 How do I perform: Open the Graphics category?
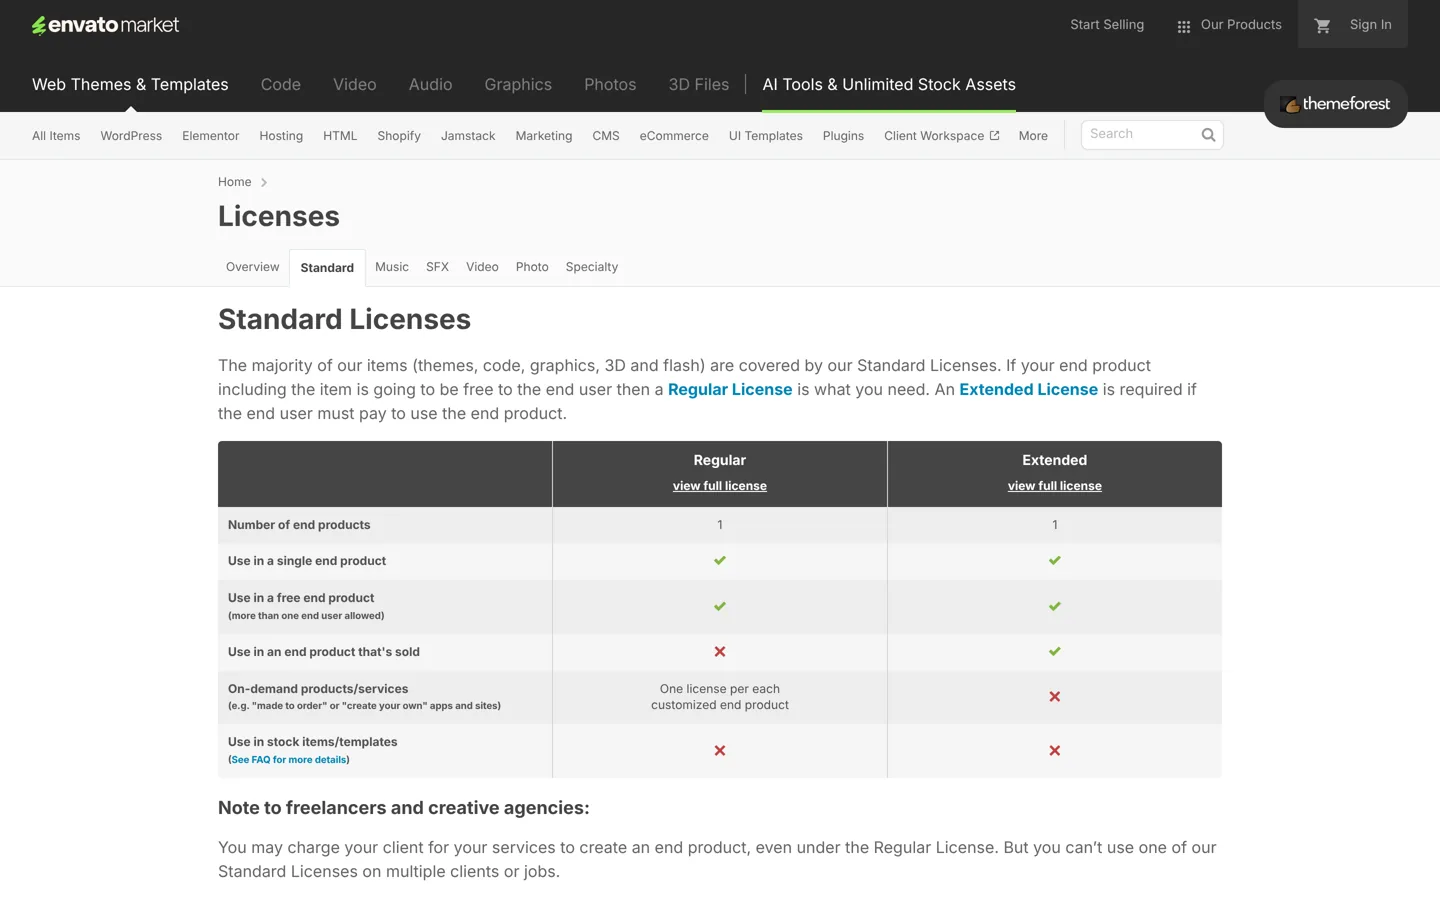coord(518,85)
